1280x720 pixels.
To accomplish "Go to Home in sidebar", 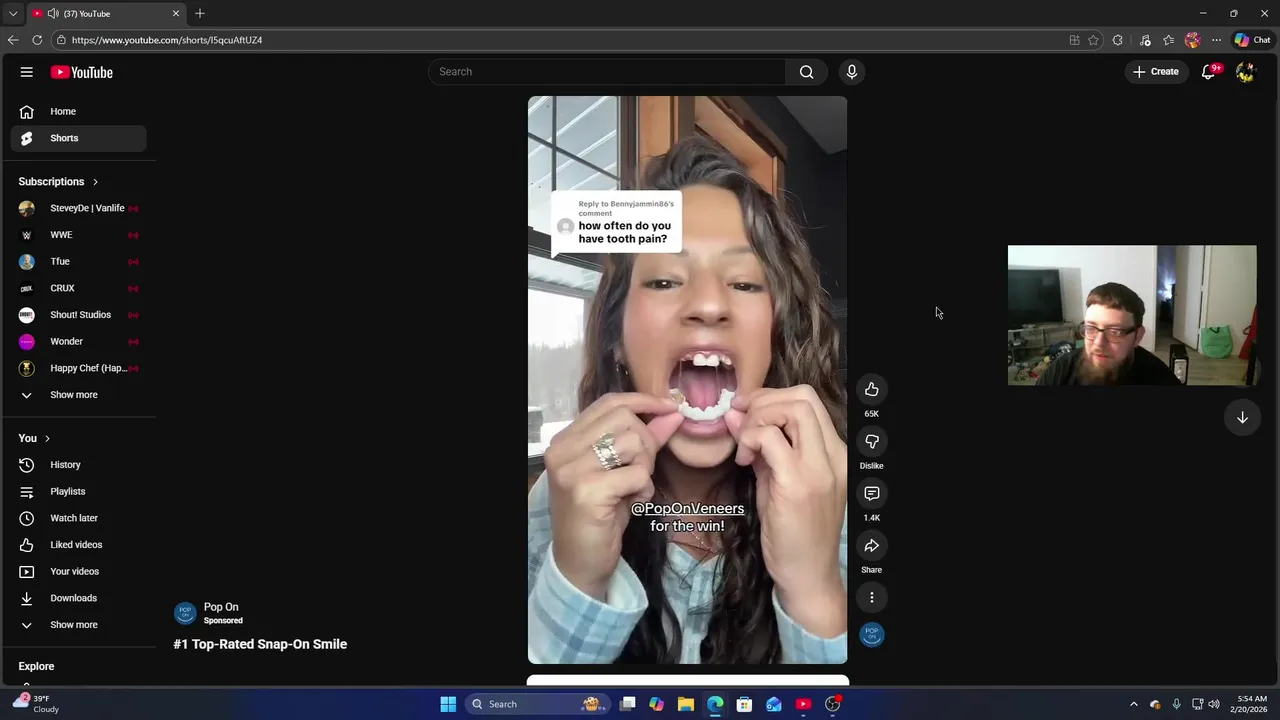I will click(79, 112).
